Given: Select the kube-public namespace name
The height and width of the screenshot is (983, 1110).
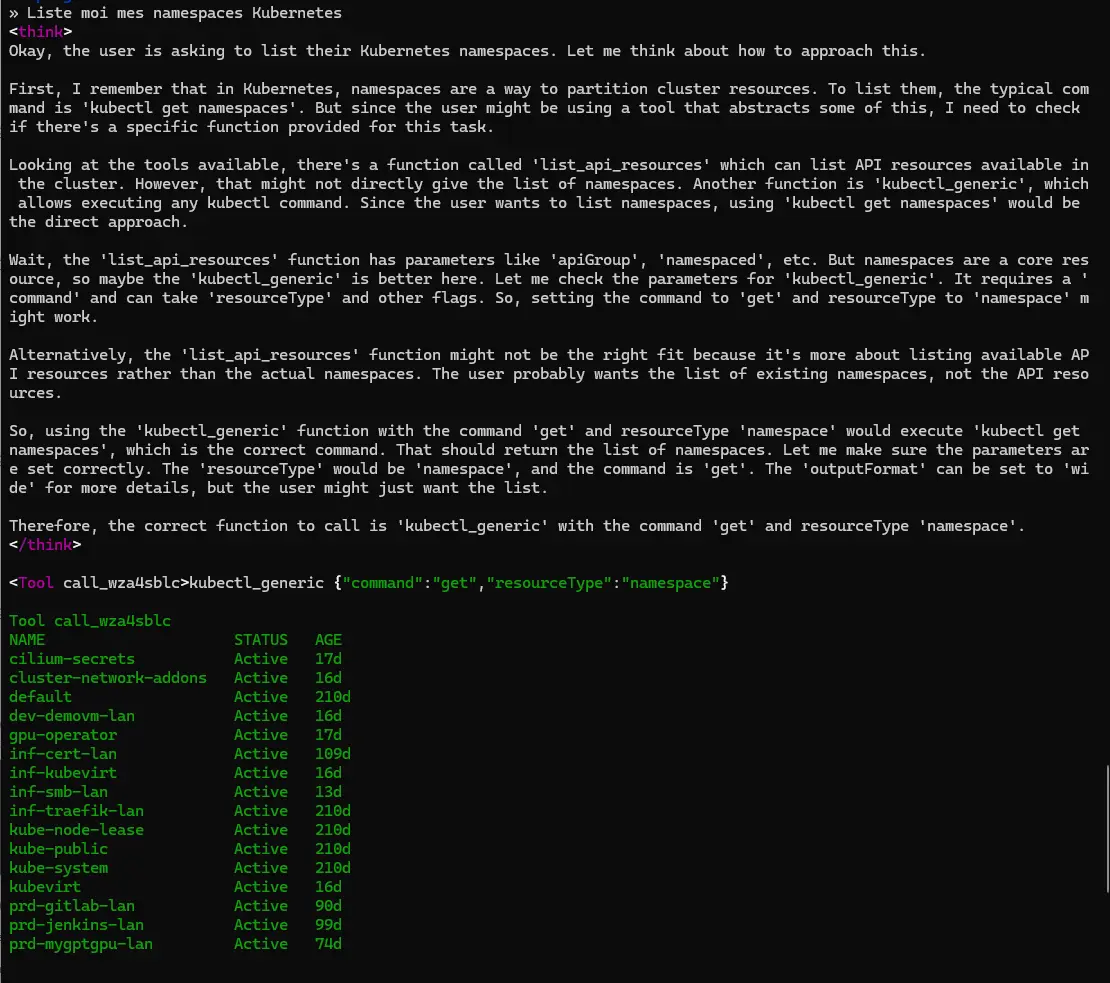Looking at the screenshot, I should (x=58, y=849).
